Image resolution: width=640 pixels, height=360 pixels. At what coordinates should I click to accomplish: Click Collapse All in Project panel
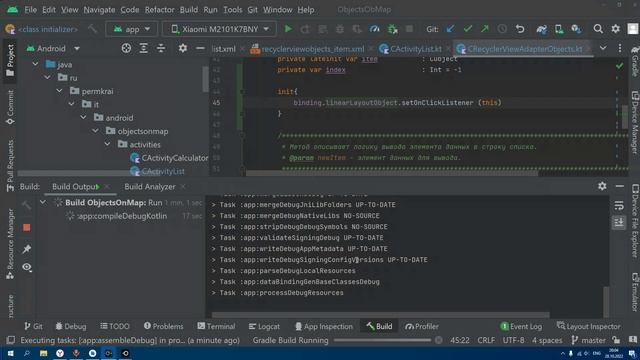pos(161,48)
